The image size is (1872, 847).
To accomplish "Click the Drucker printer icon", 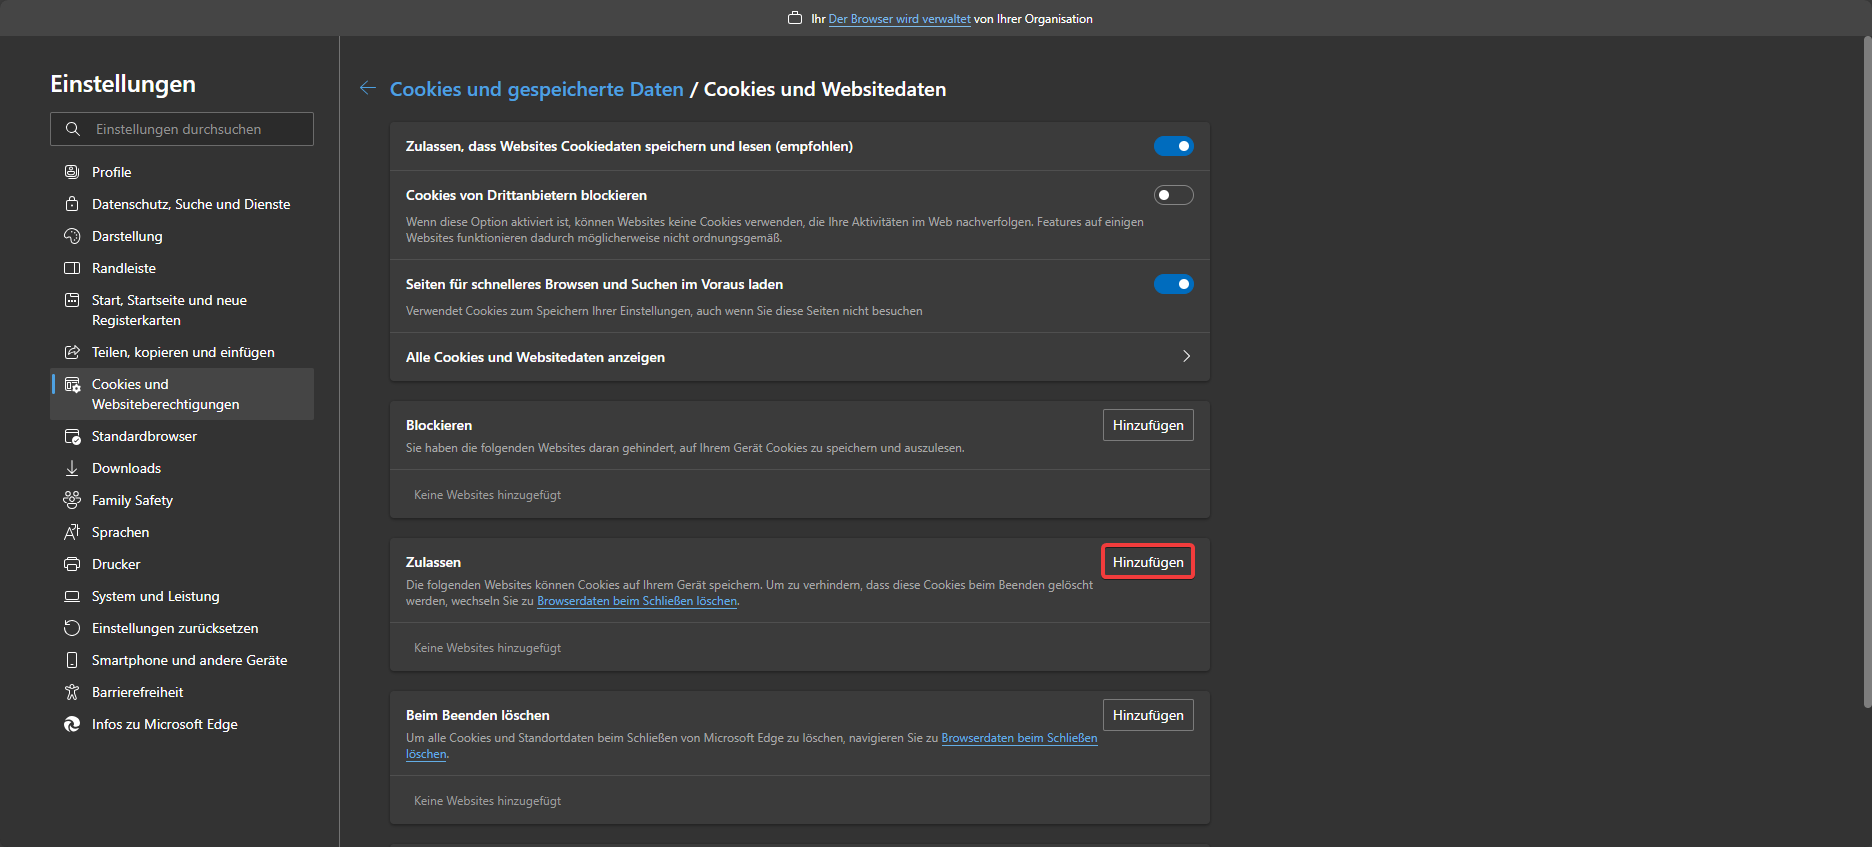I will pos(72,564).
